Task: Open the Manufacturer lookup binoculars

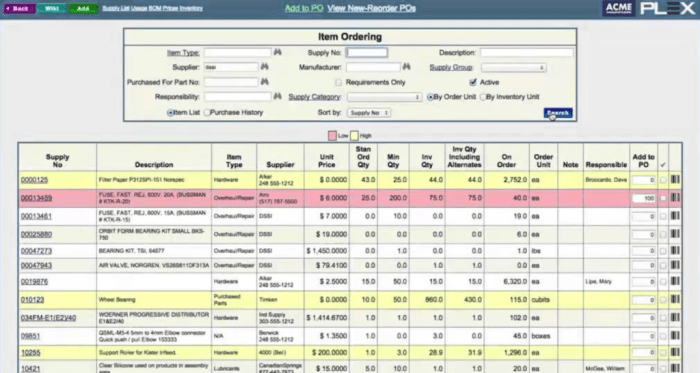Action: point(406,67)
